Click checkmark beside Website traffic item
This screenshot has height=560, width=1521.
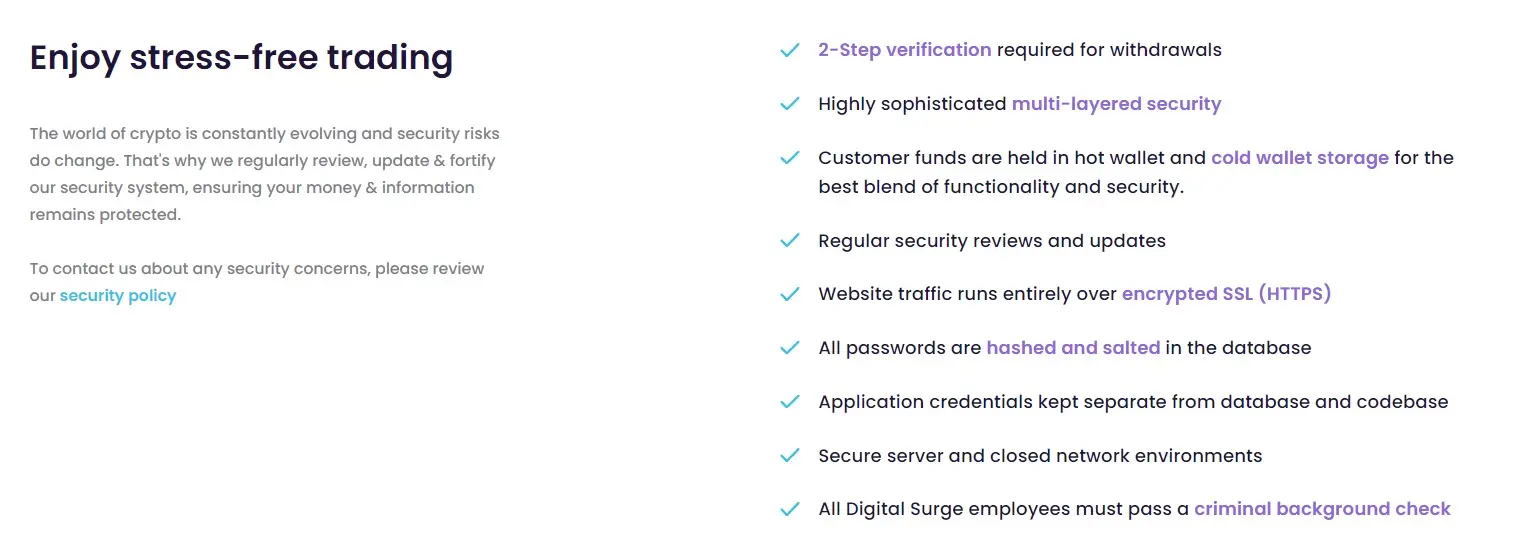click(x=789, y=295)
